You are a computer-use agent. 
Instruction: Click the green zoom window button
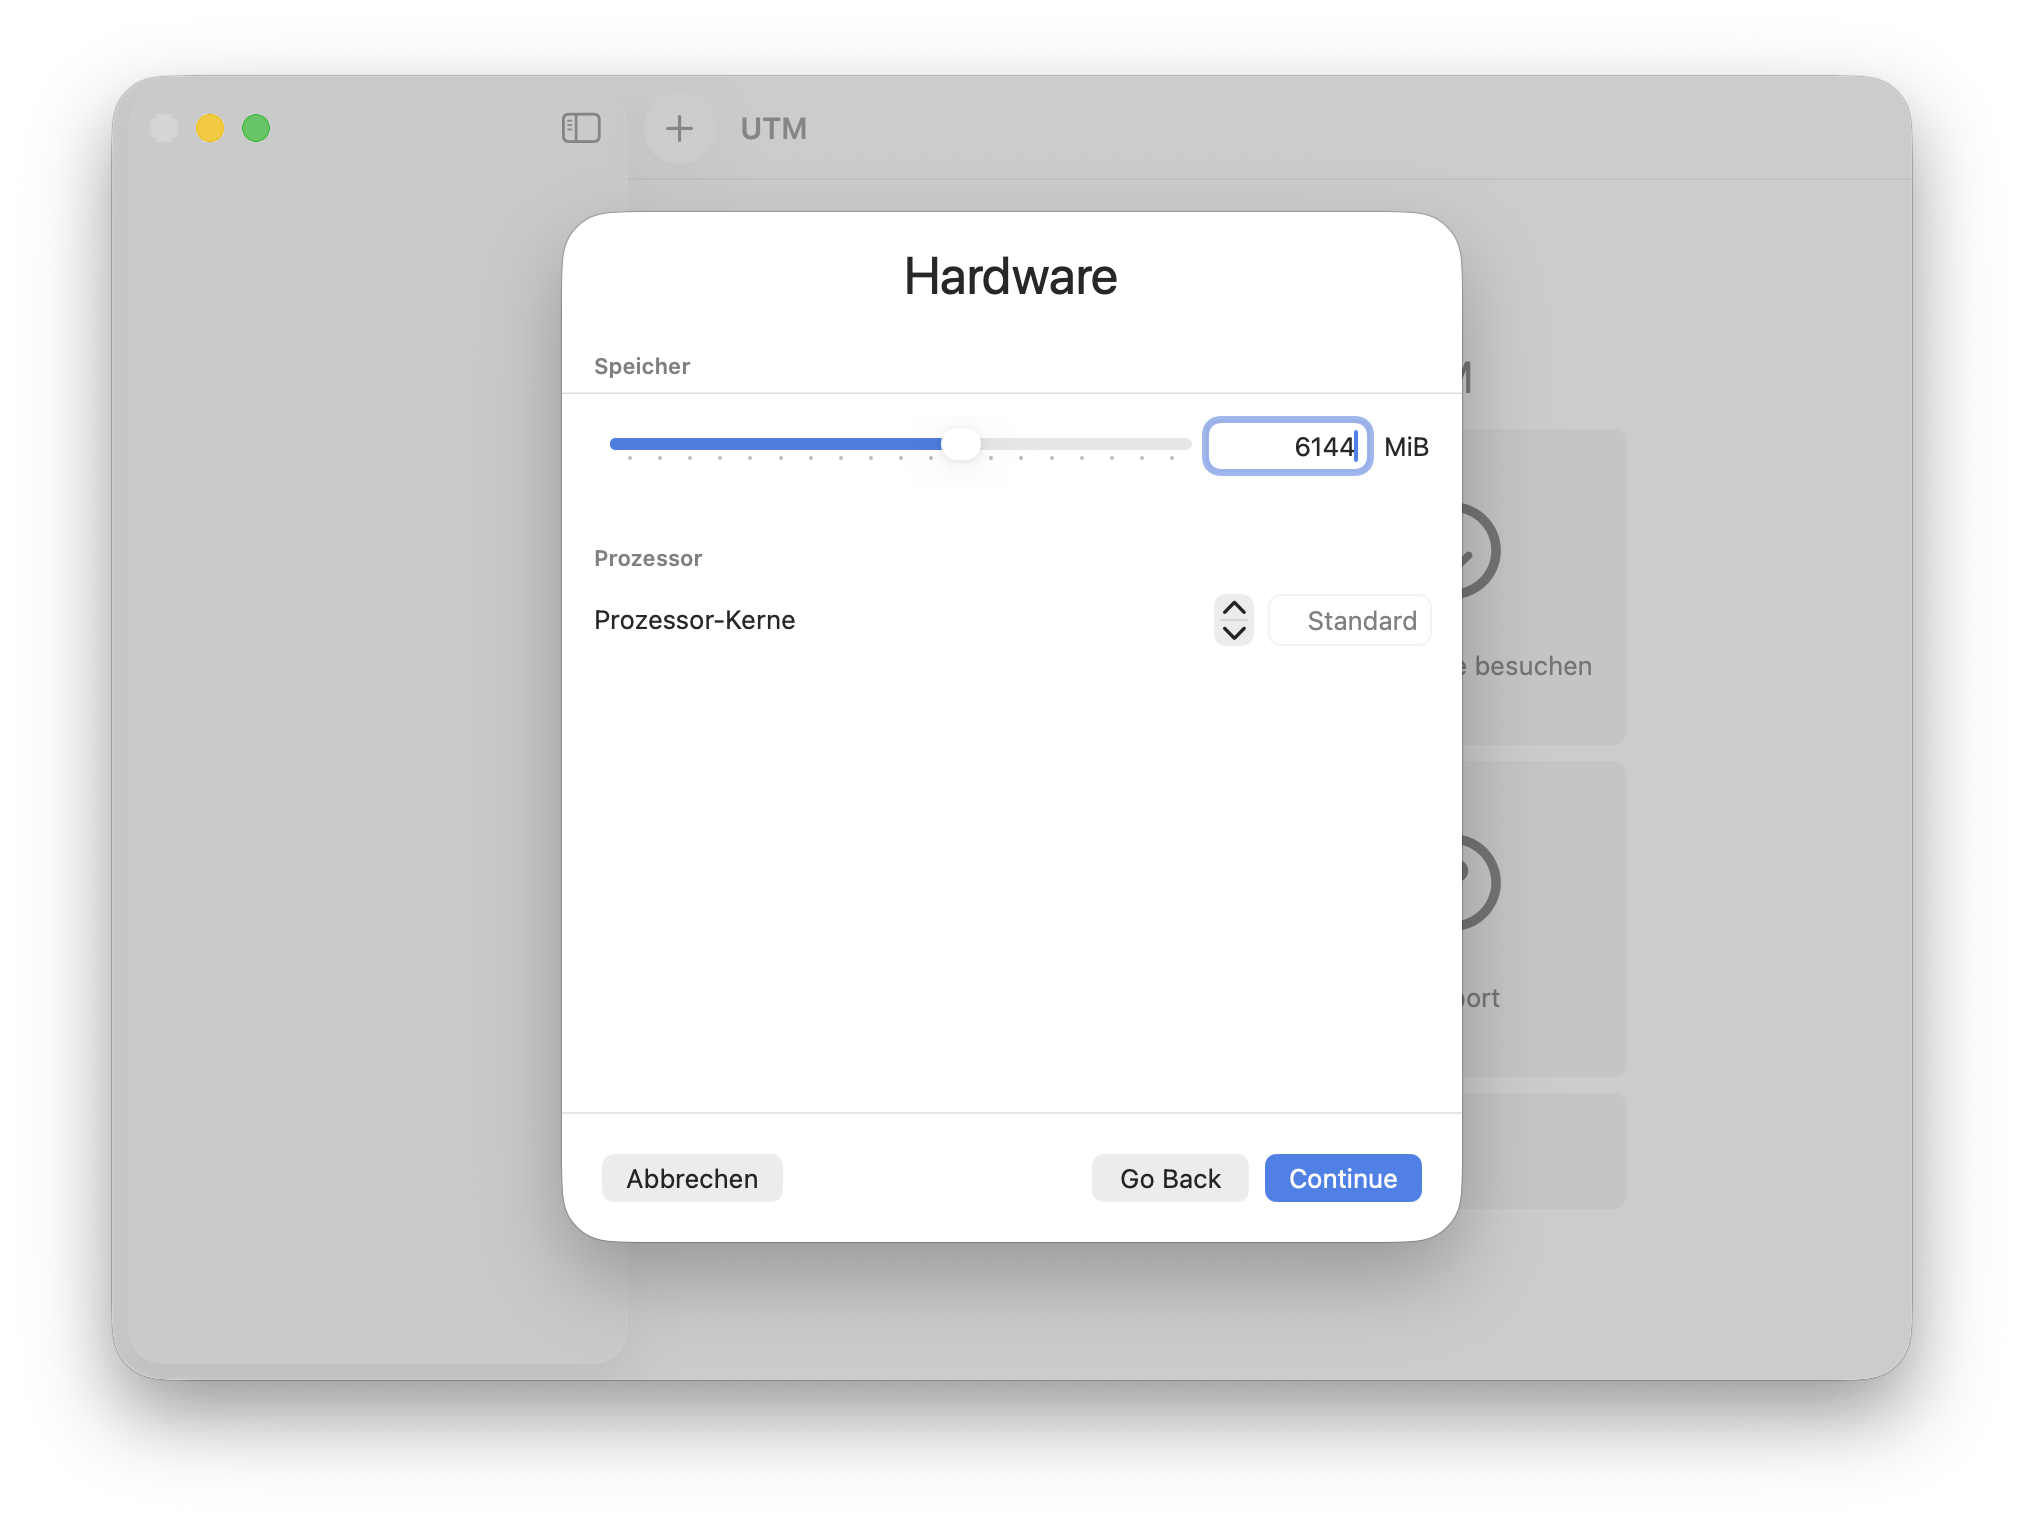coord(256,128)
